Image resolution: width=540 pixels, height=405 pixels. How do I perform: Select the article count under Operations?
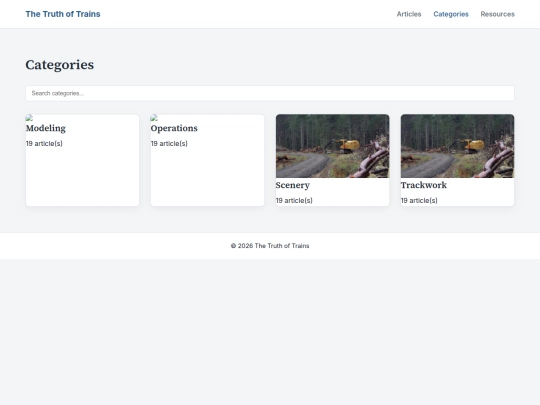(x=169, y=144)
